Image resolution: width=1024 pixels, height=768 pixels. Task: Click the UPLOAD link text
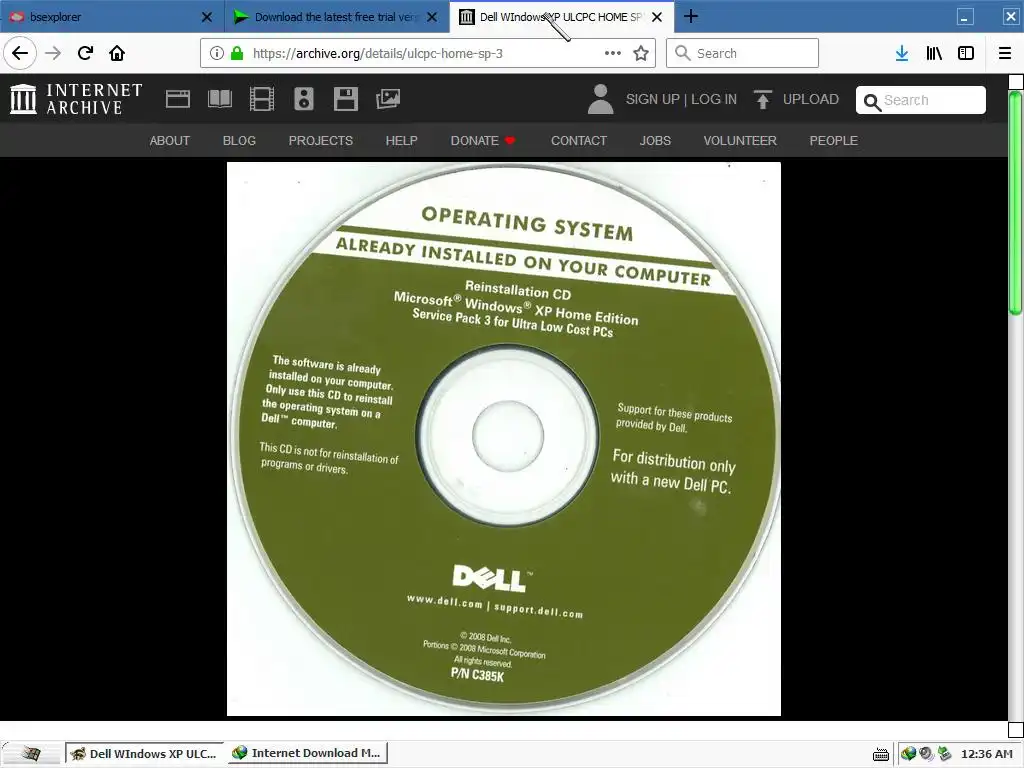click(x=810, y=99)
